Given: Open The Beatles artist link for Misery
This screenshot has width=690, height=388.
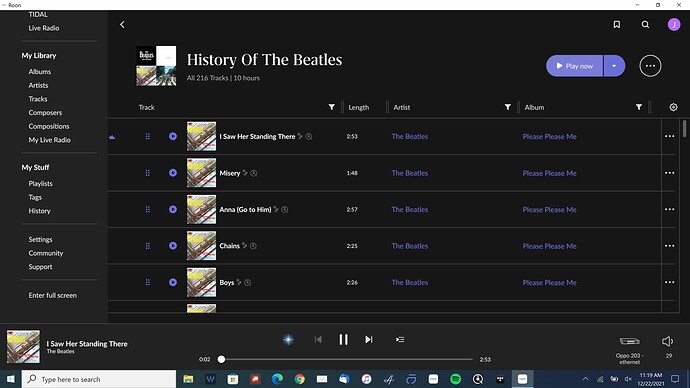Looking at the screenshot, I should click(x=410, y=173).
